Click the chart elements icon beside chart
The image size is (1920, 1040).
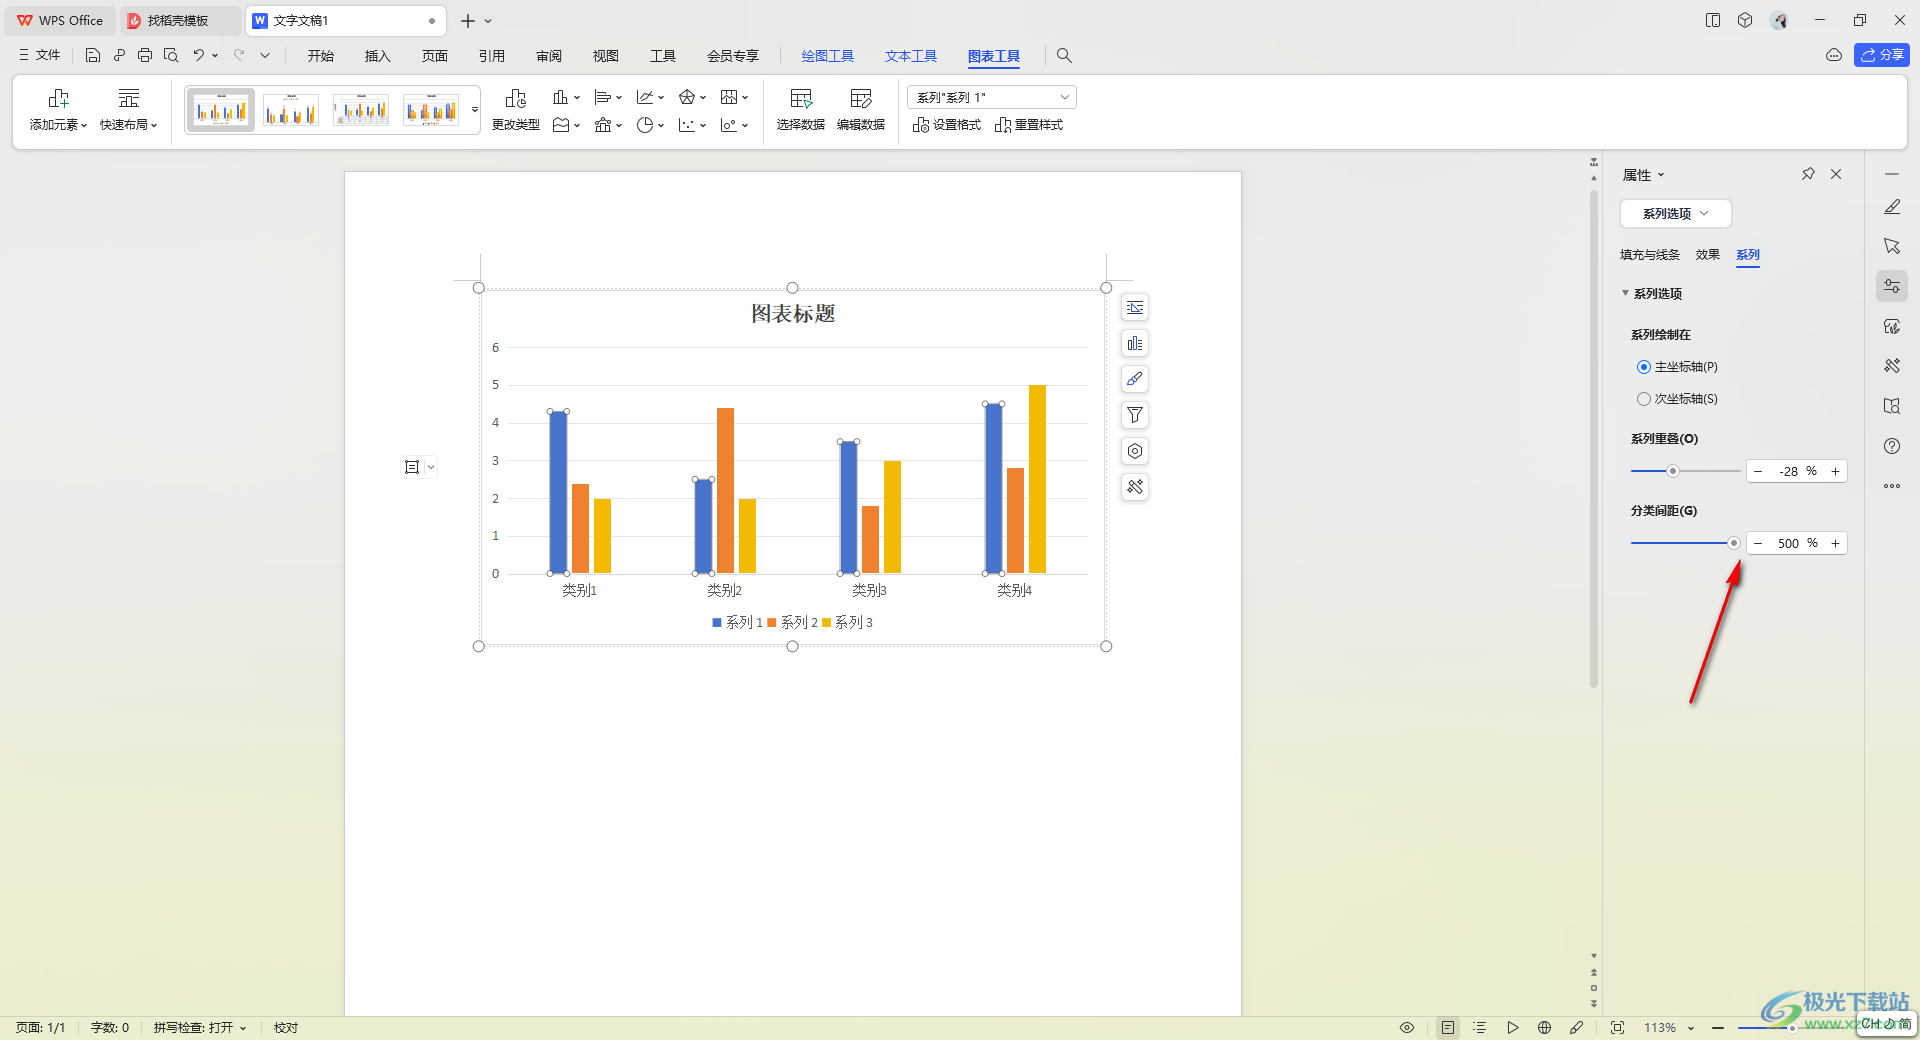tap(1135, 344)
